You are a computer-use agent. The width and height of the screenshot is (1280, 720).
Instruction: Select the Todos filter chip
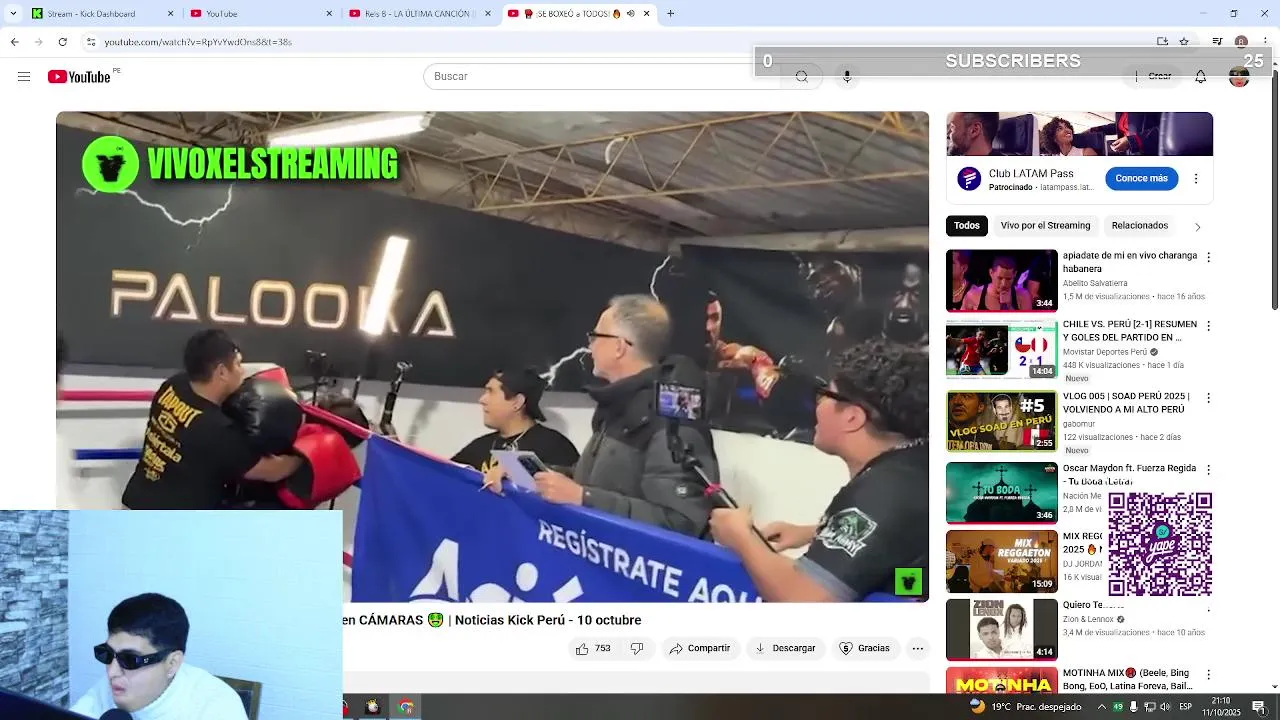(967, 226)
